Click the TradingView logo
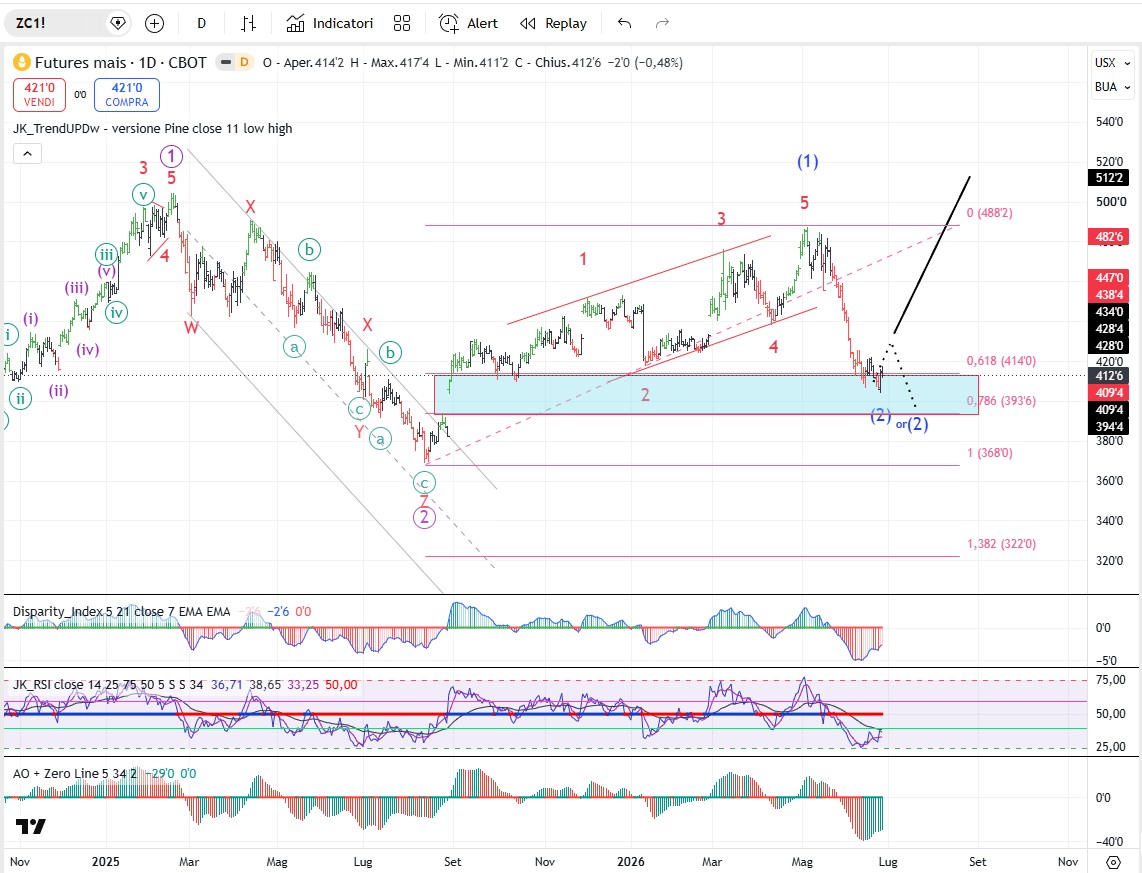This screenshot has width=1142, height=873. pyautogui.click(x=31, y=826)
